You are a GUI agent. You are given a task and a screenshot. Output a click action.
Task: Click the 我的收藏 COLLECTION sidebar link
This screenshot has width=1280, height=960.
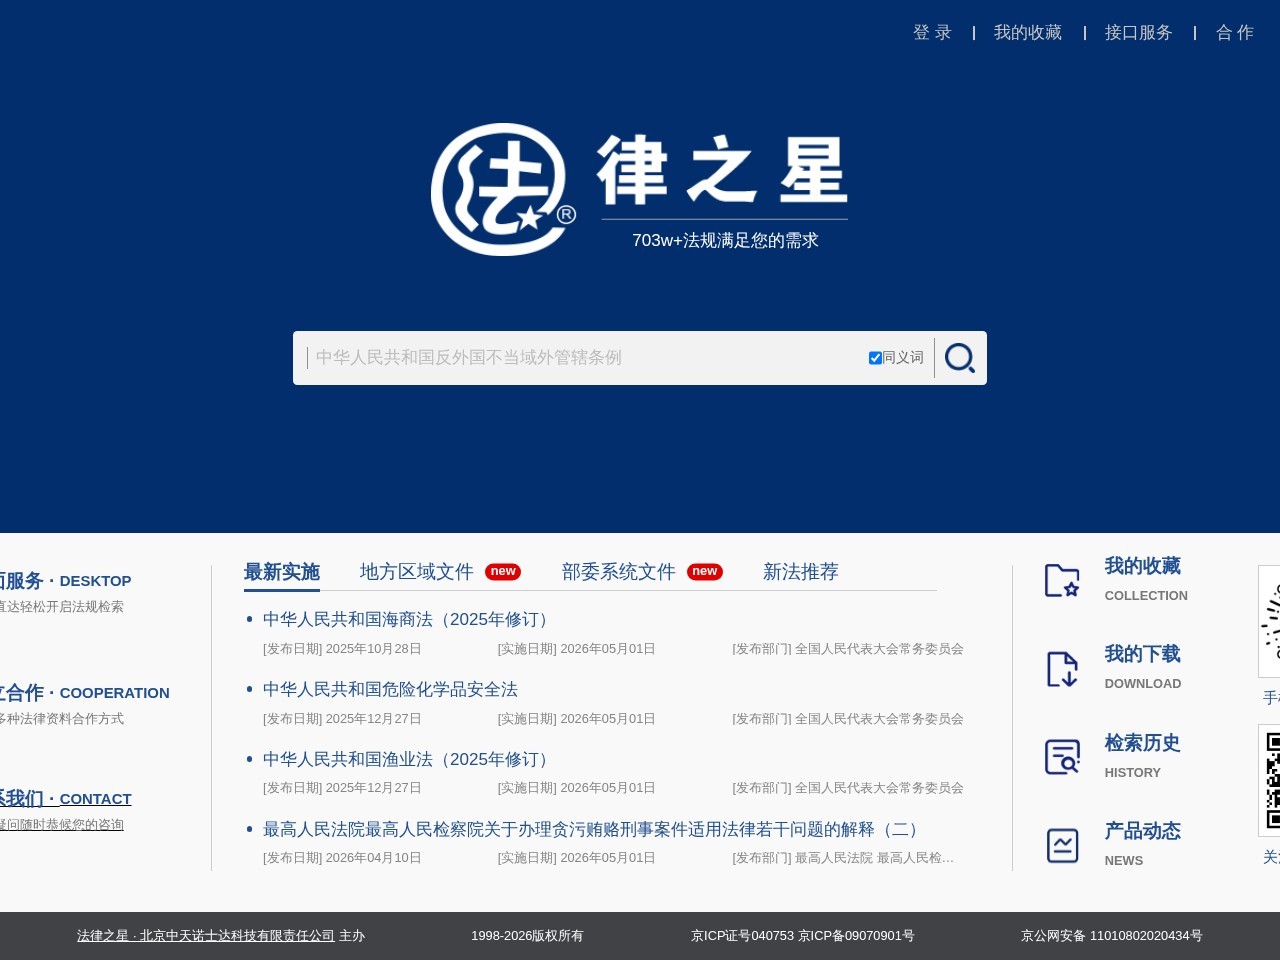(x=1146, y=579)
